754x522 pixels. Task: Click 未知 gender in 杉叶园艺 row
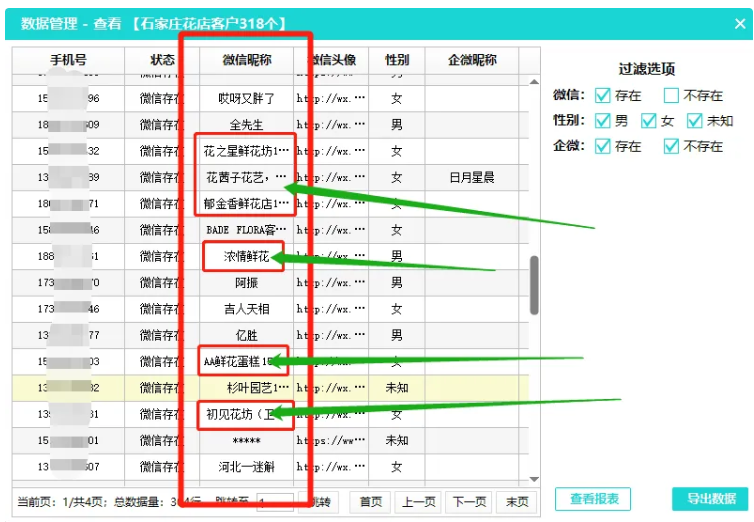click(397, 388)
